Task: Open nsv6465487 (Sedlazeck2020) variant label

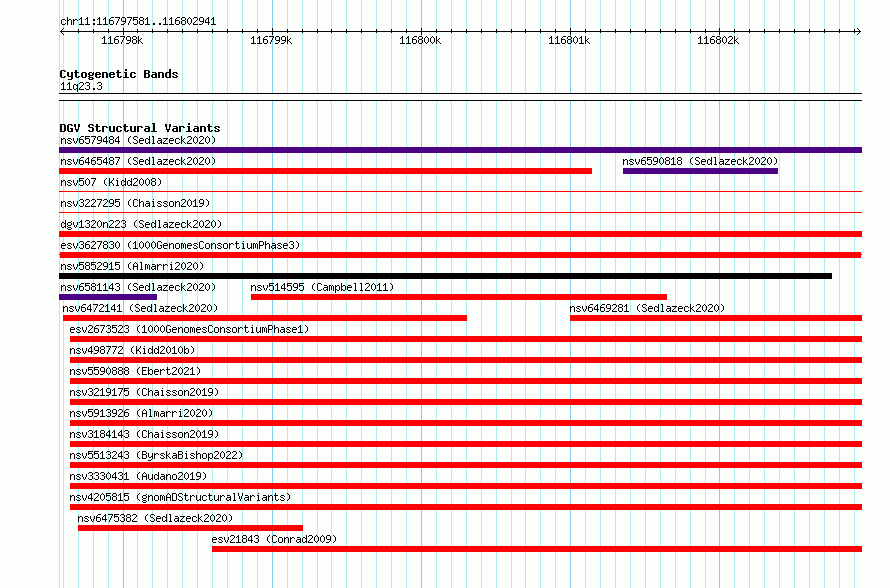Action: (138, 161)
